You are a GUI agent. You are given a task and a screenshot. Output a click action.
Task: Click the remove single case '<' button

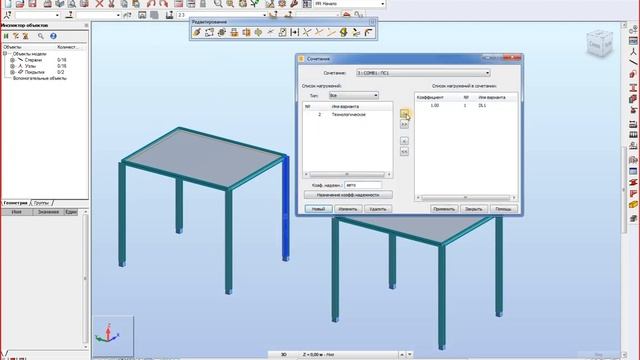pos(404,141)
